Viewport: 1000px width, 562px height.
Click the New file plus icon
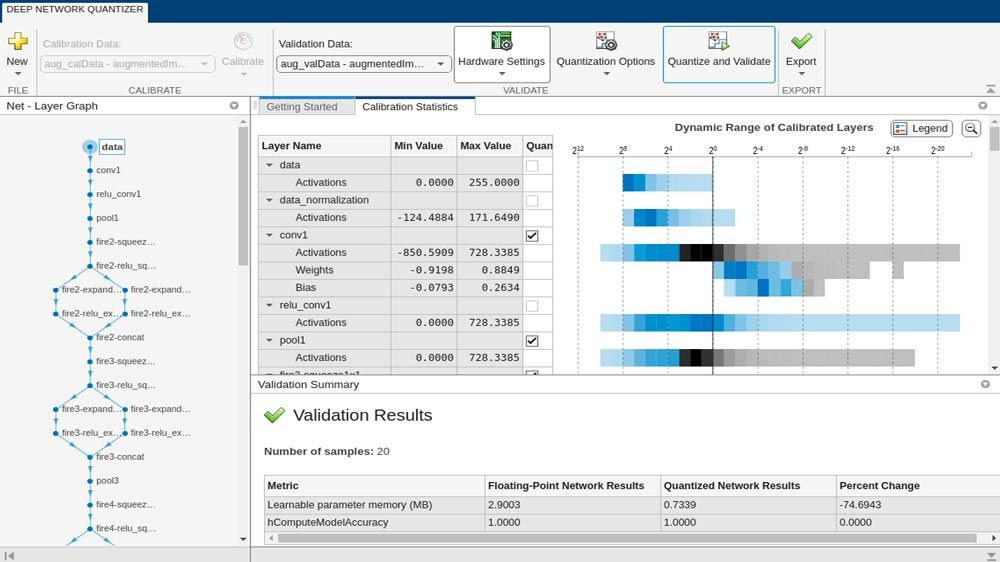click(x=17, y=41)
